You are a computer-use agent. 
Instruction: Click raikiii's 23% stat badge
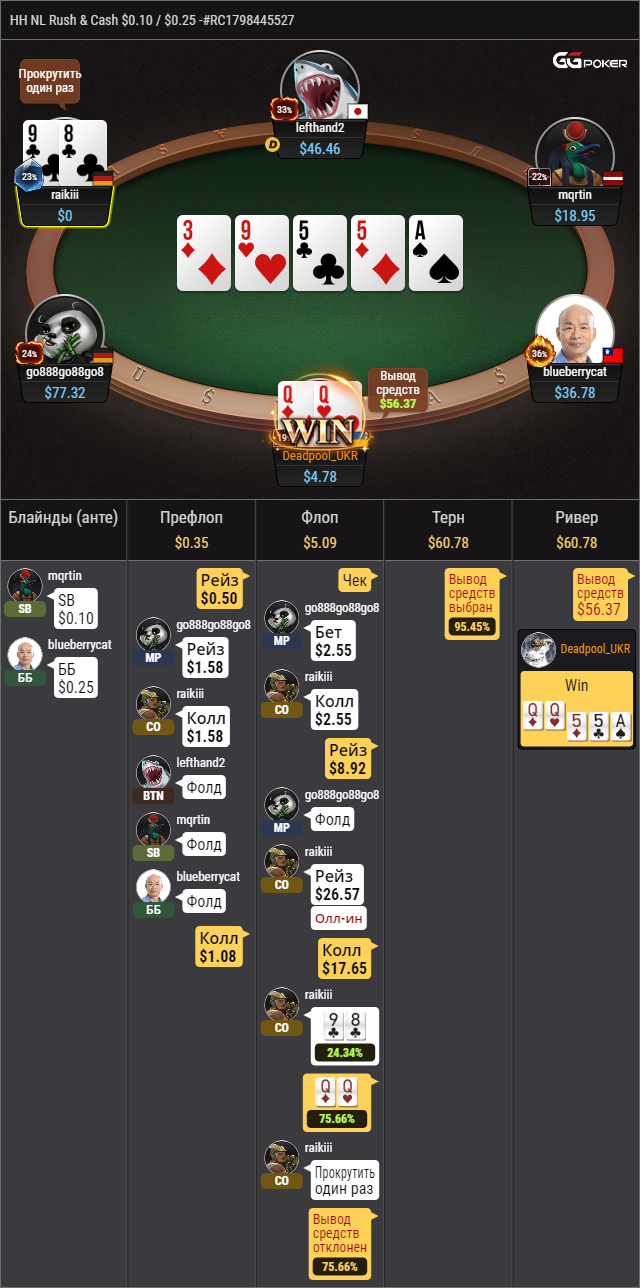click(27, 177)
